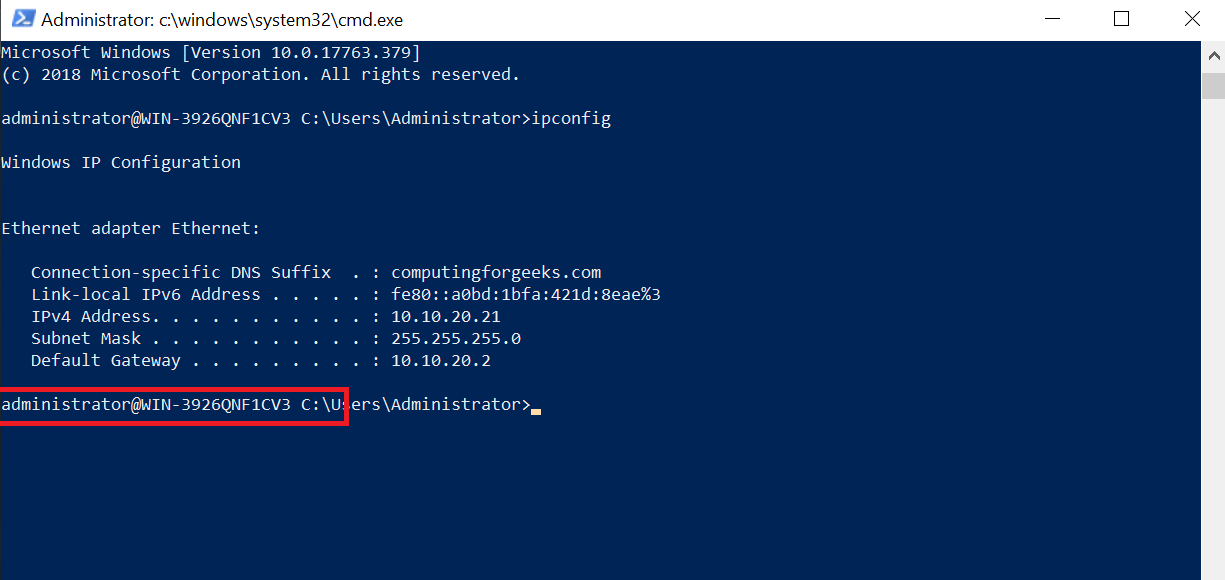Click the Ethernet adapter Ethernet line
The width and height of the screenshot is (1225, 580).
[130, 229]
